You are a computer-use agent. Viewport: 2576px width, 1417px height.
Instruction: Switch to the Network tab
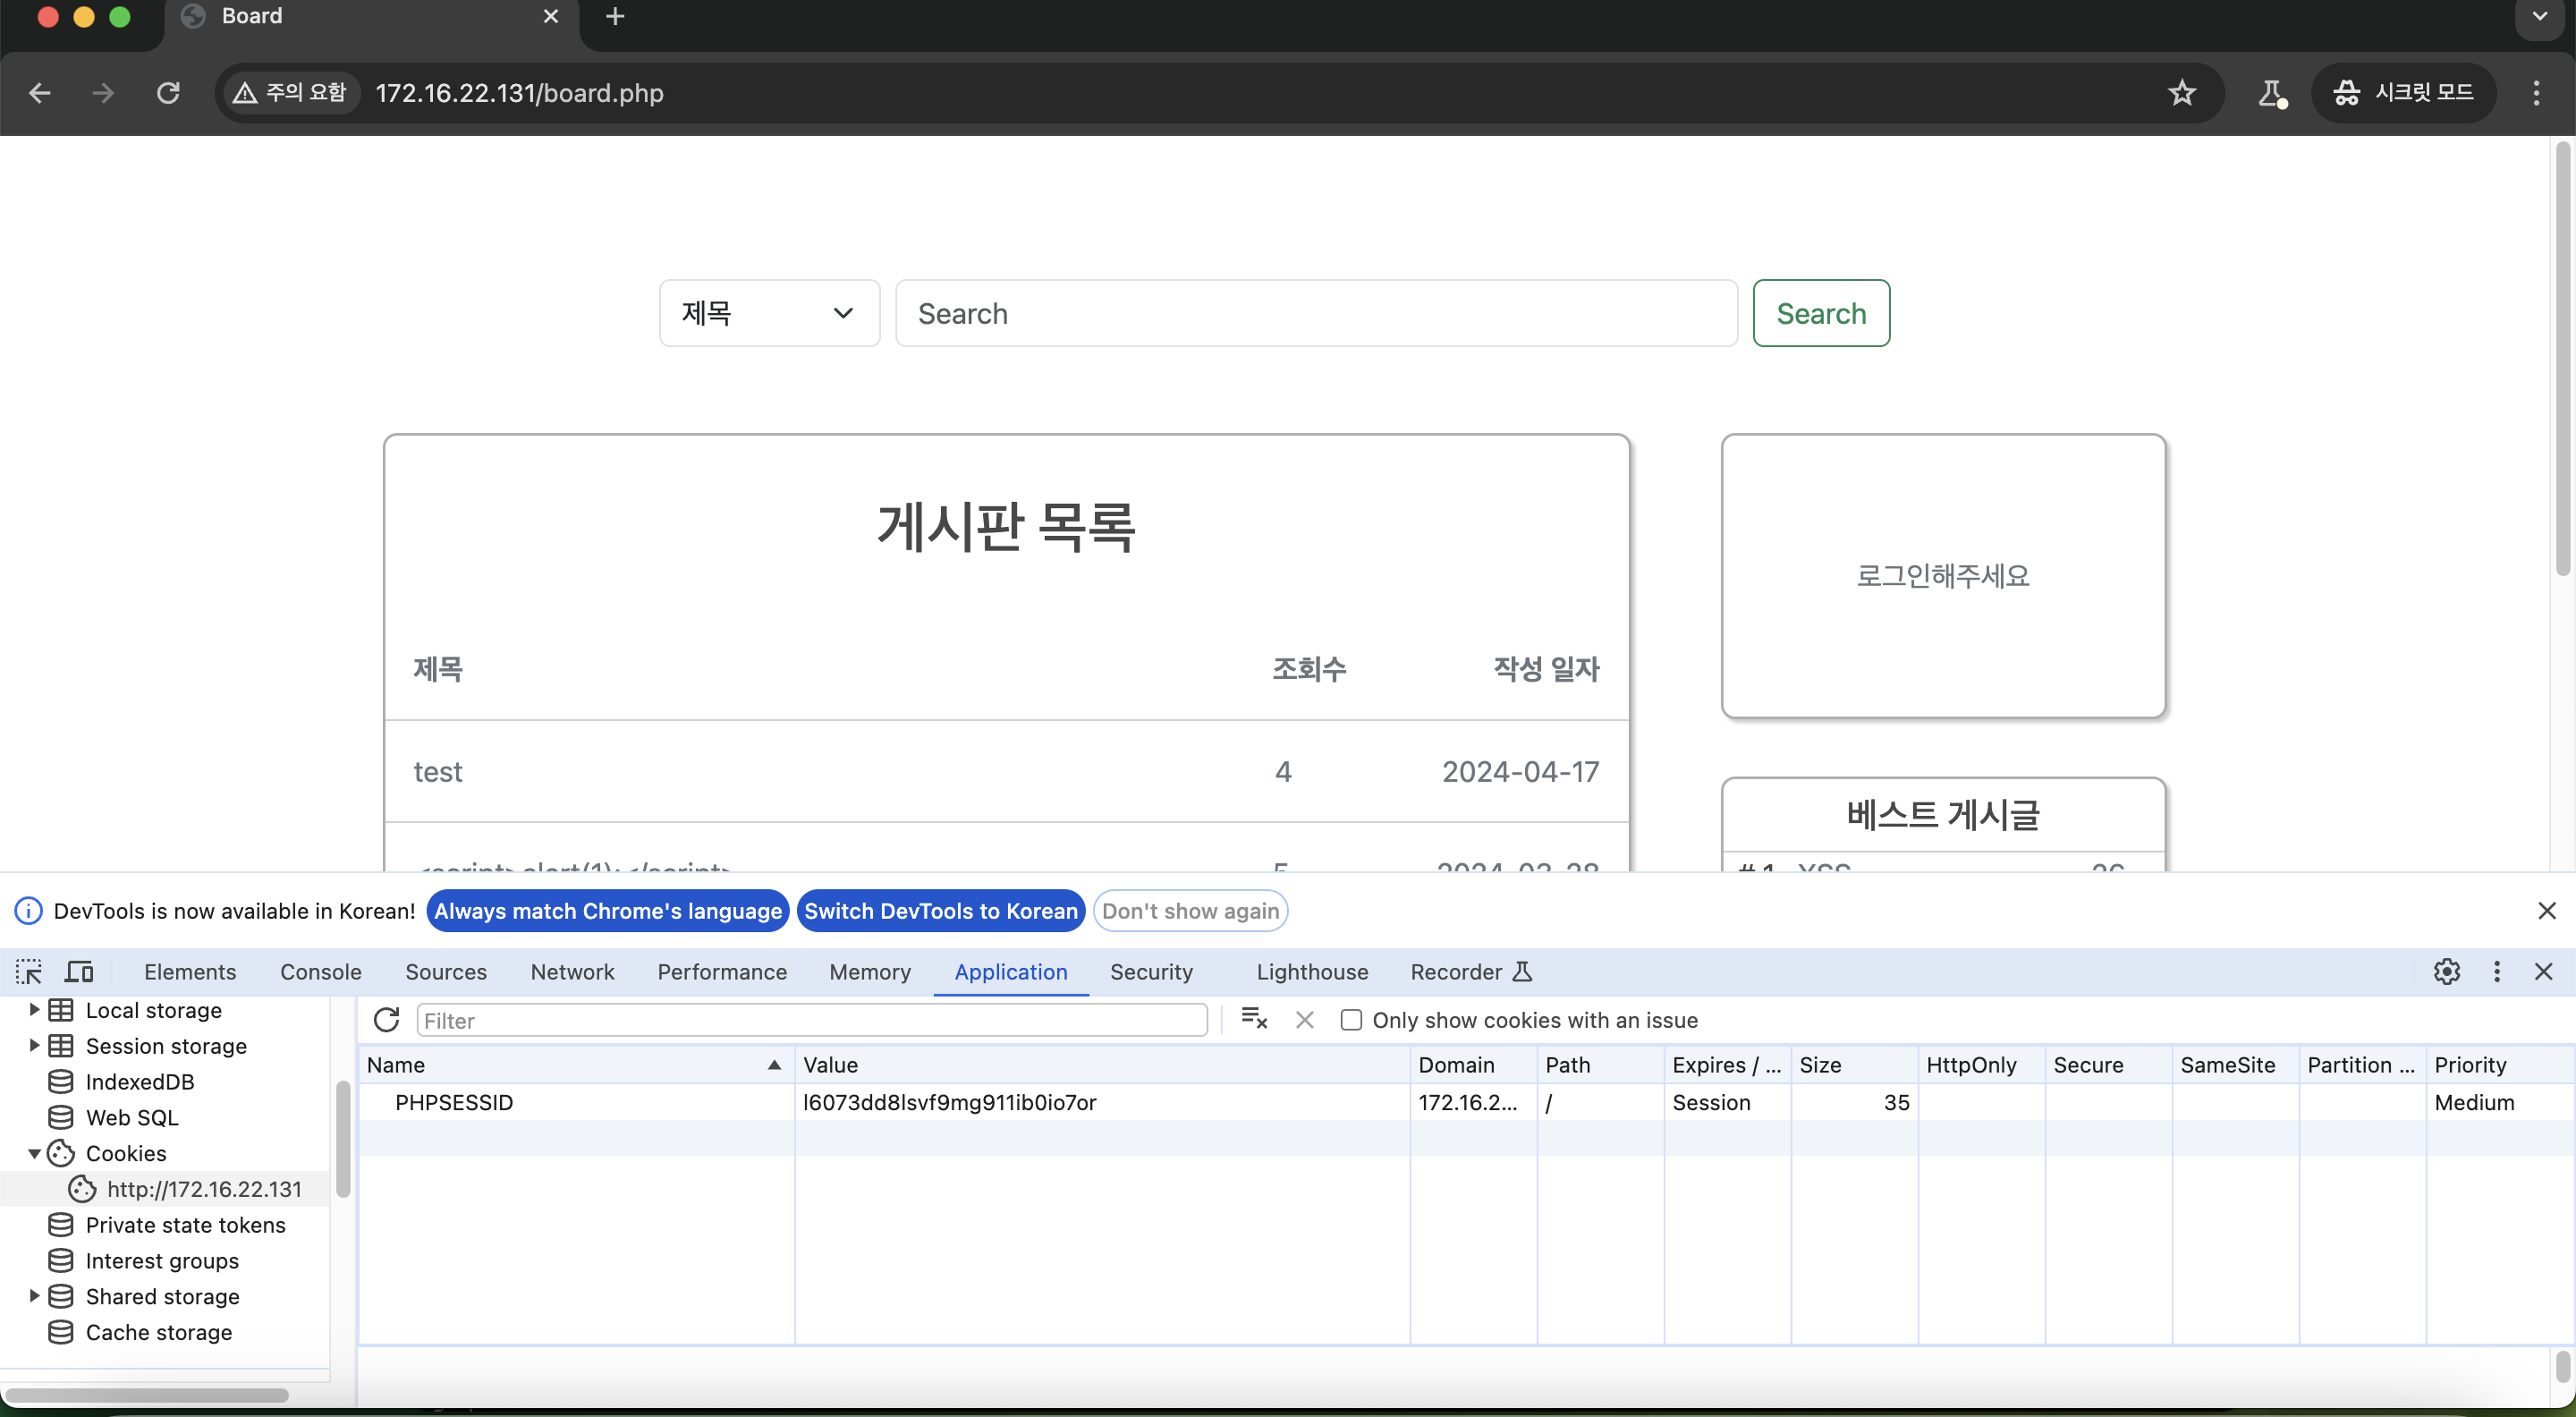pyautogui.click(x=573, y=972)
